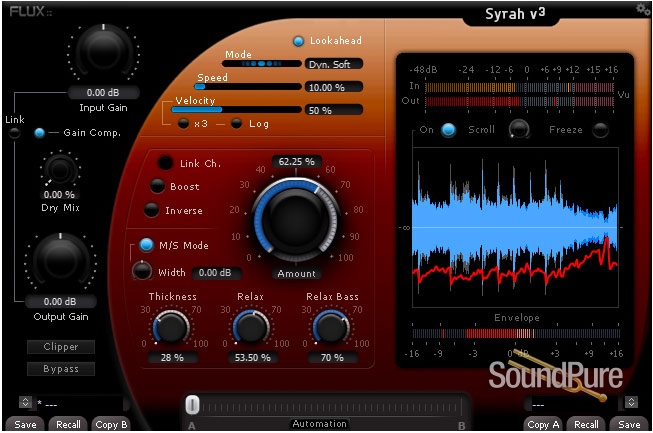Click the right Save button
This screenshot has width=653, height=433.
629,424
